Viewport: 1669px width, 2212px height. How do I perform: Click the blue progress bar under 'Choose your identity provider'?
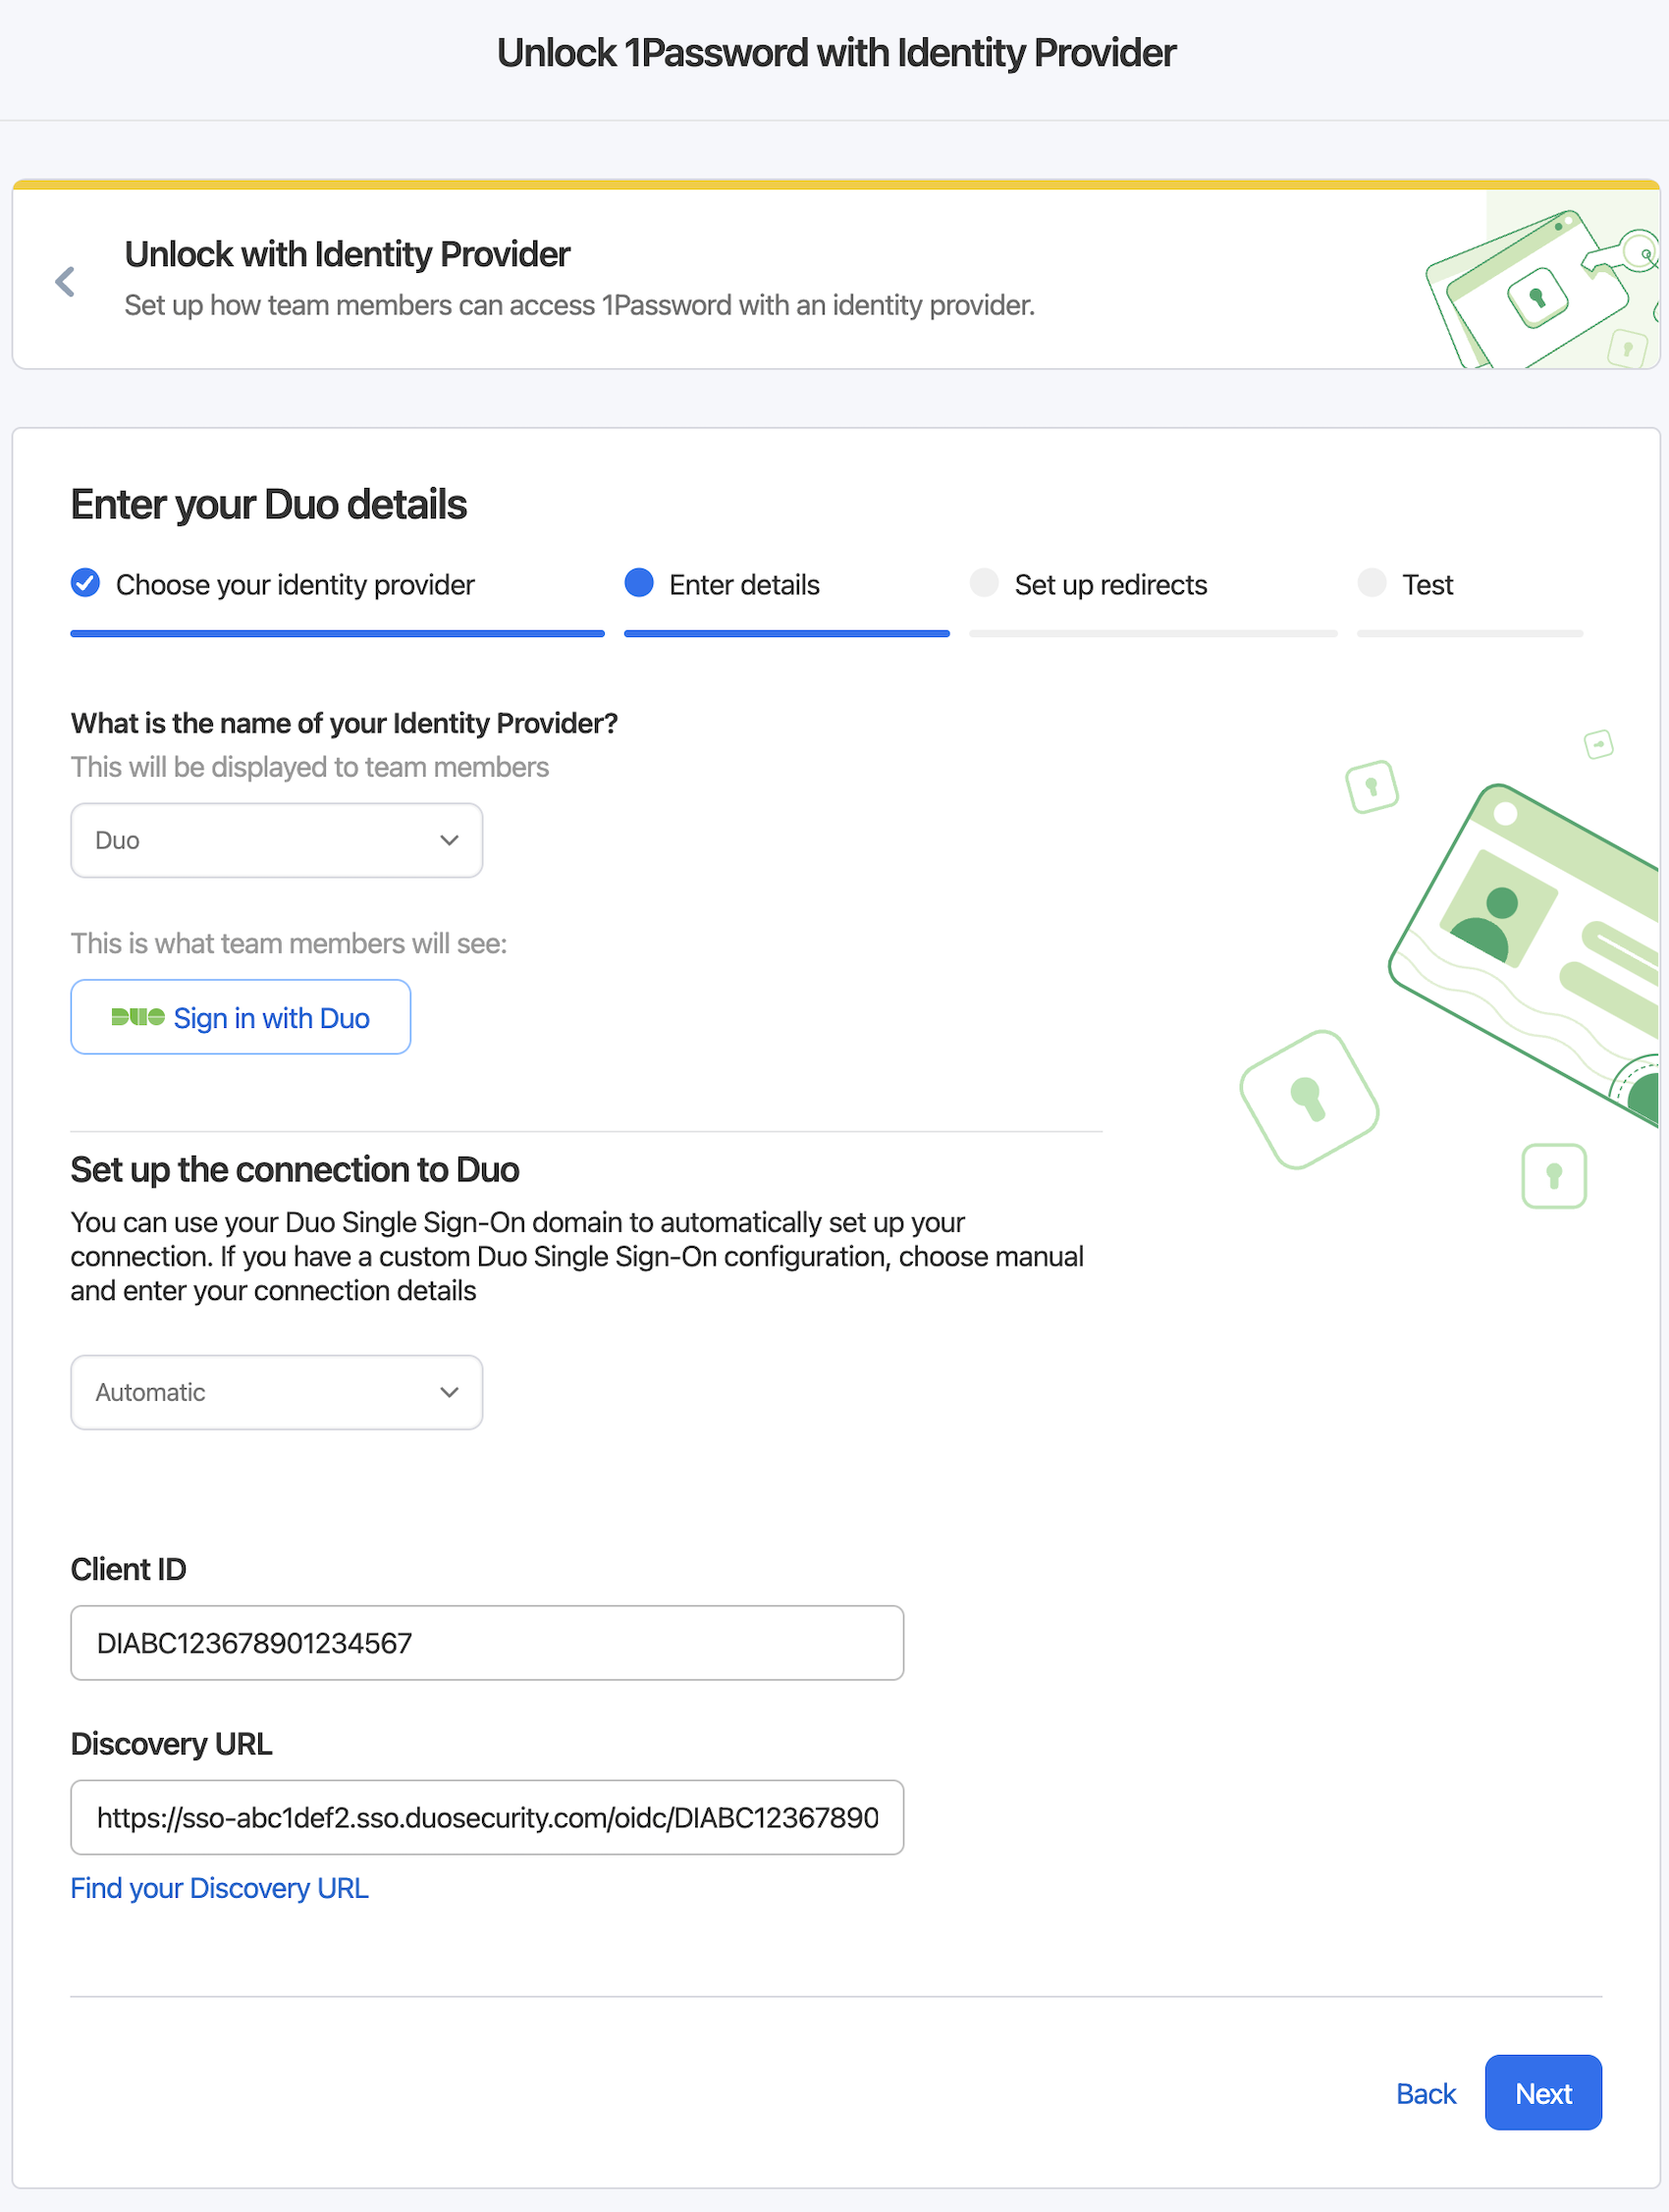pyautogui.click(x=337, y=632)
